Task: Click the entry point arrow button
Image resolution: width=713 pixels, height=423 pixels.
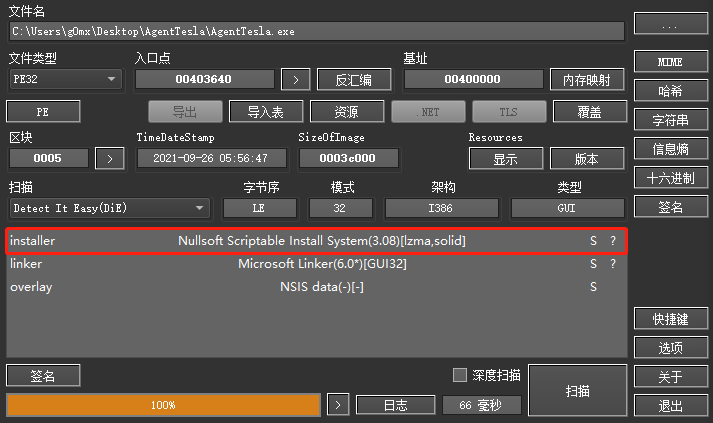Action: [296, 80]
